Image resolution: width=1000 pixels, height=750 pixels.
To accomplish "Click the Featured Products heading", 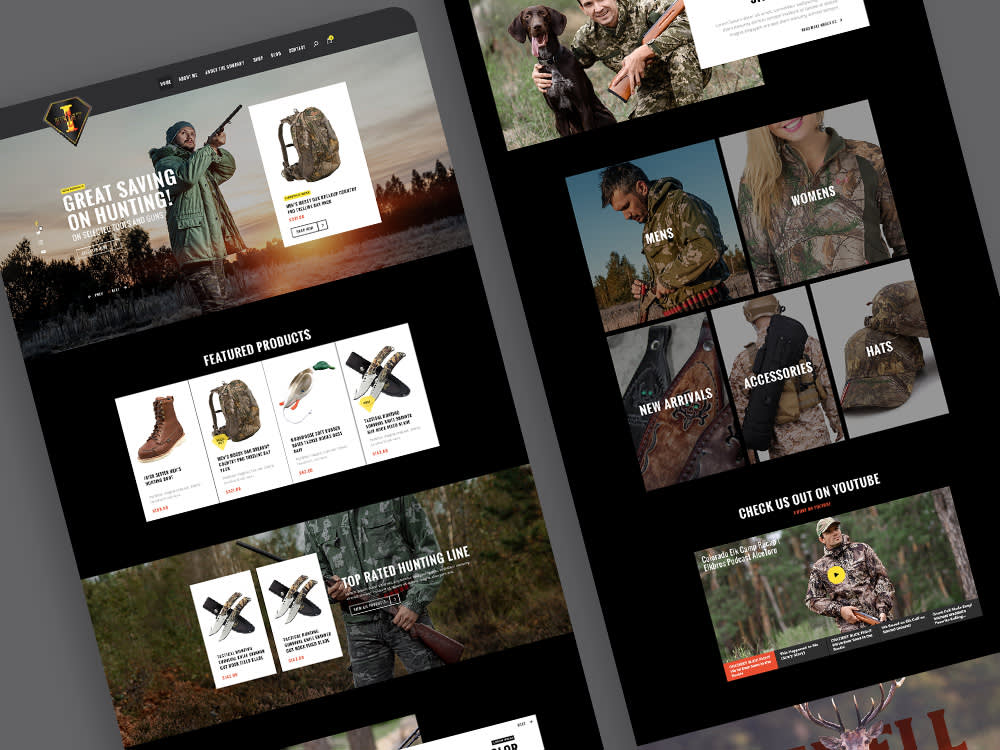I will (257, 348).
